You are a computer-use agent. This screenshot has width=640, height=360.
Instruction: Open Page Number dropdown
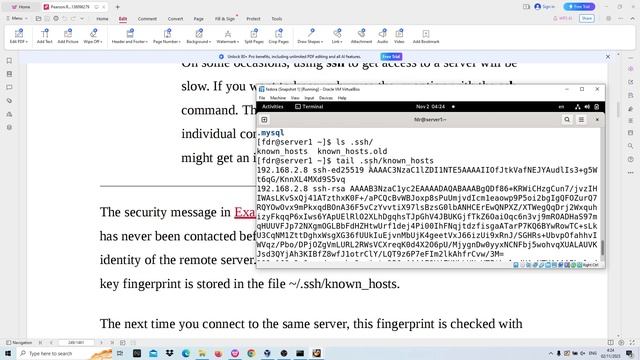click(167, 36)
